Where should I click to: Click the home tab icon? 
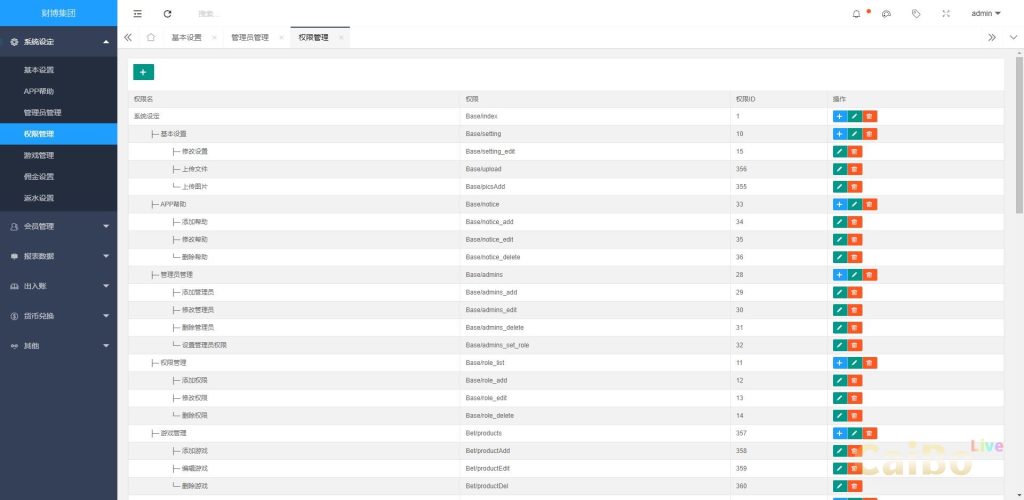[x=150, y=37]
